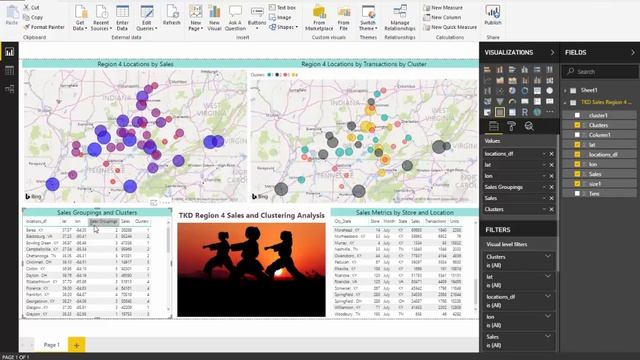Expand the lon filter card

(x=548, y=316)
